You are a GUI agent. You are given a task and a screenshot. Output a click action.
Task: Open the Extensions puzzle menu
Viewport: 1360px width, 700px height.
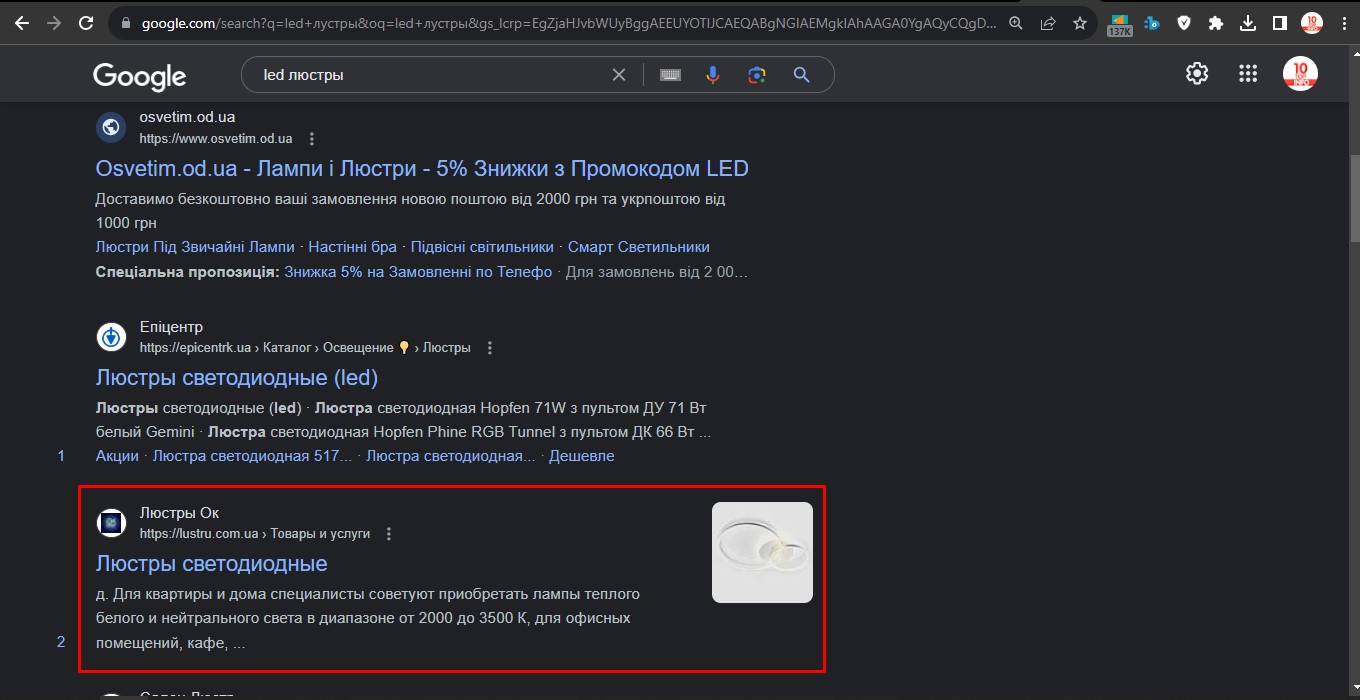[1216, 23]
